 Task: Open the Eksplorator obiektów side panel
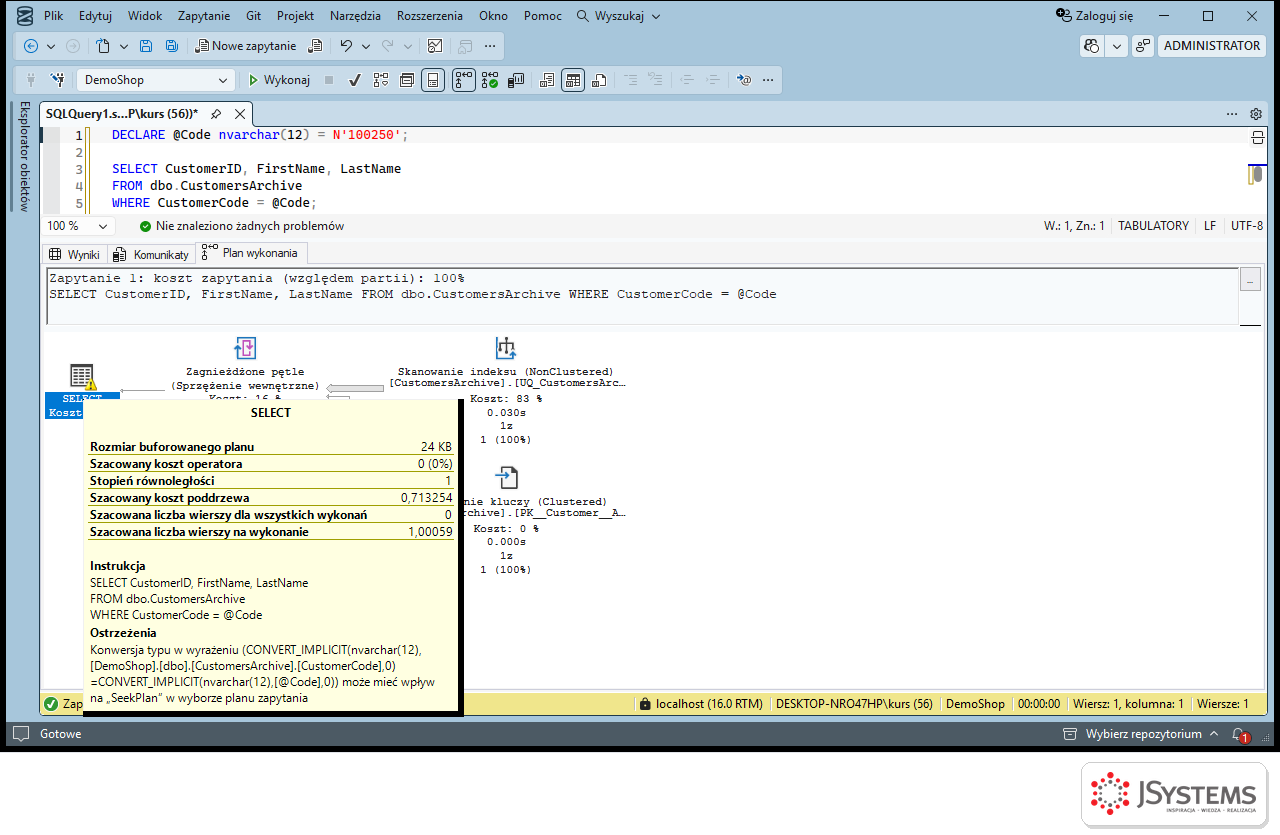(25, 156)
